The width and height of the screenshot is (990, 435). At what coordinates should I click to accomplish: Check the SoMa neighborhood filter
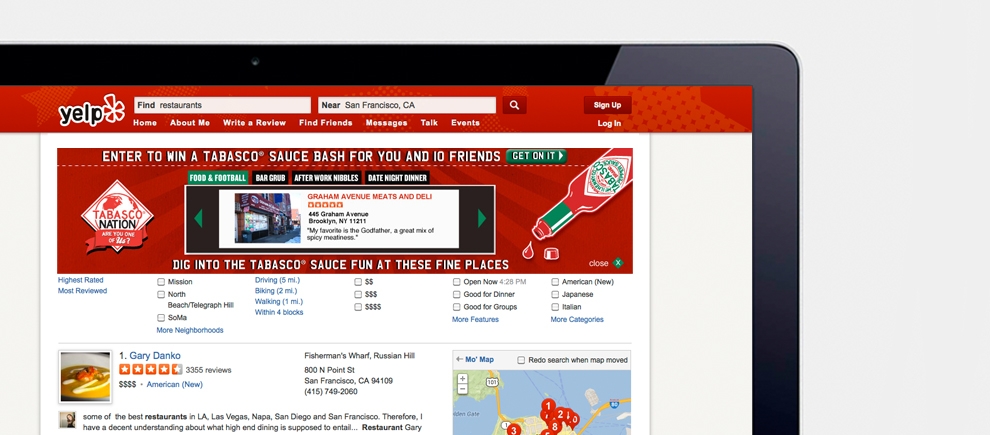161,318
